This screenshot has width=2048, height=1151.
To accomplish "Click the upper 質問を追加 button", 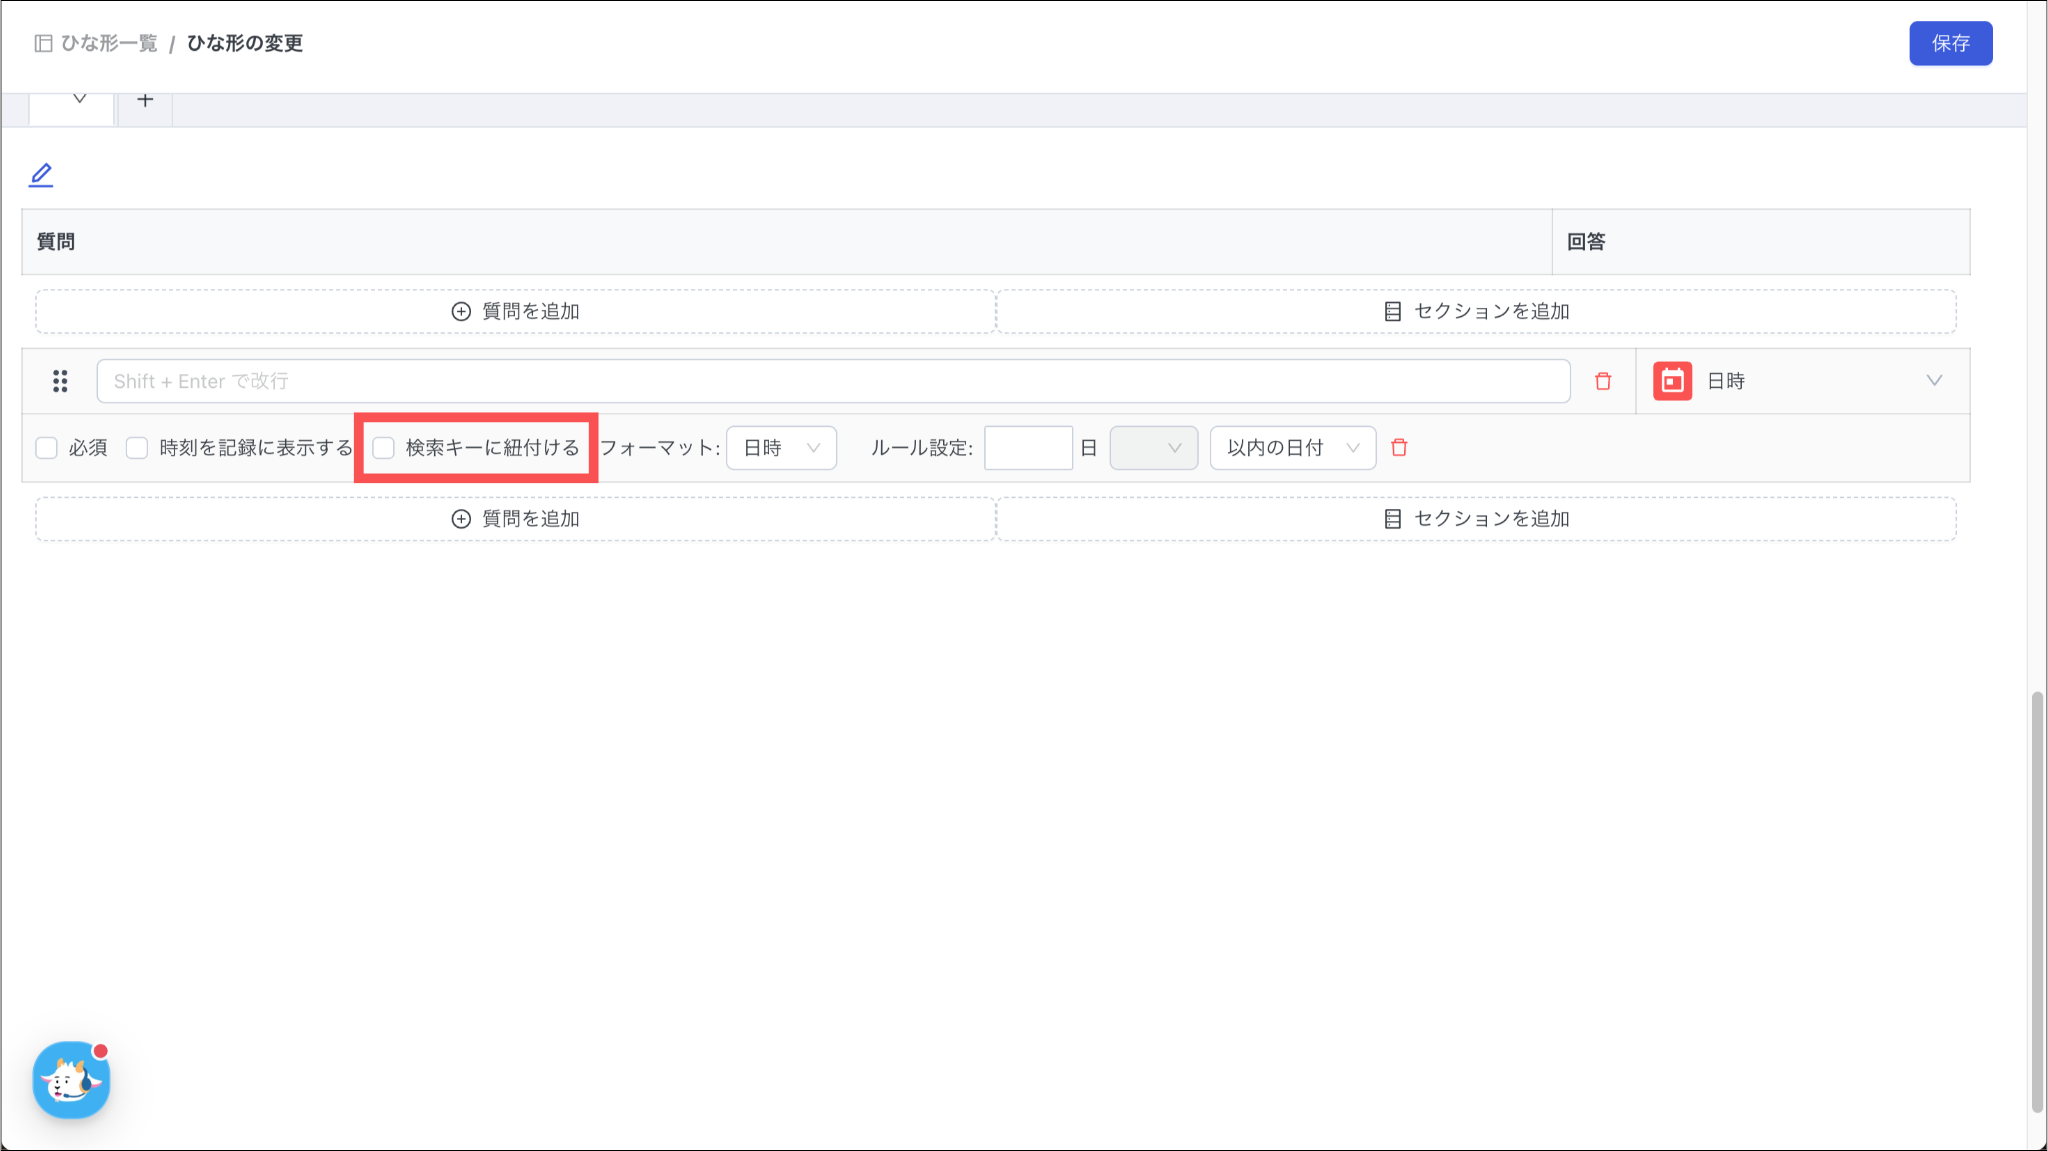I will 516,311.
